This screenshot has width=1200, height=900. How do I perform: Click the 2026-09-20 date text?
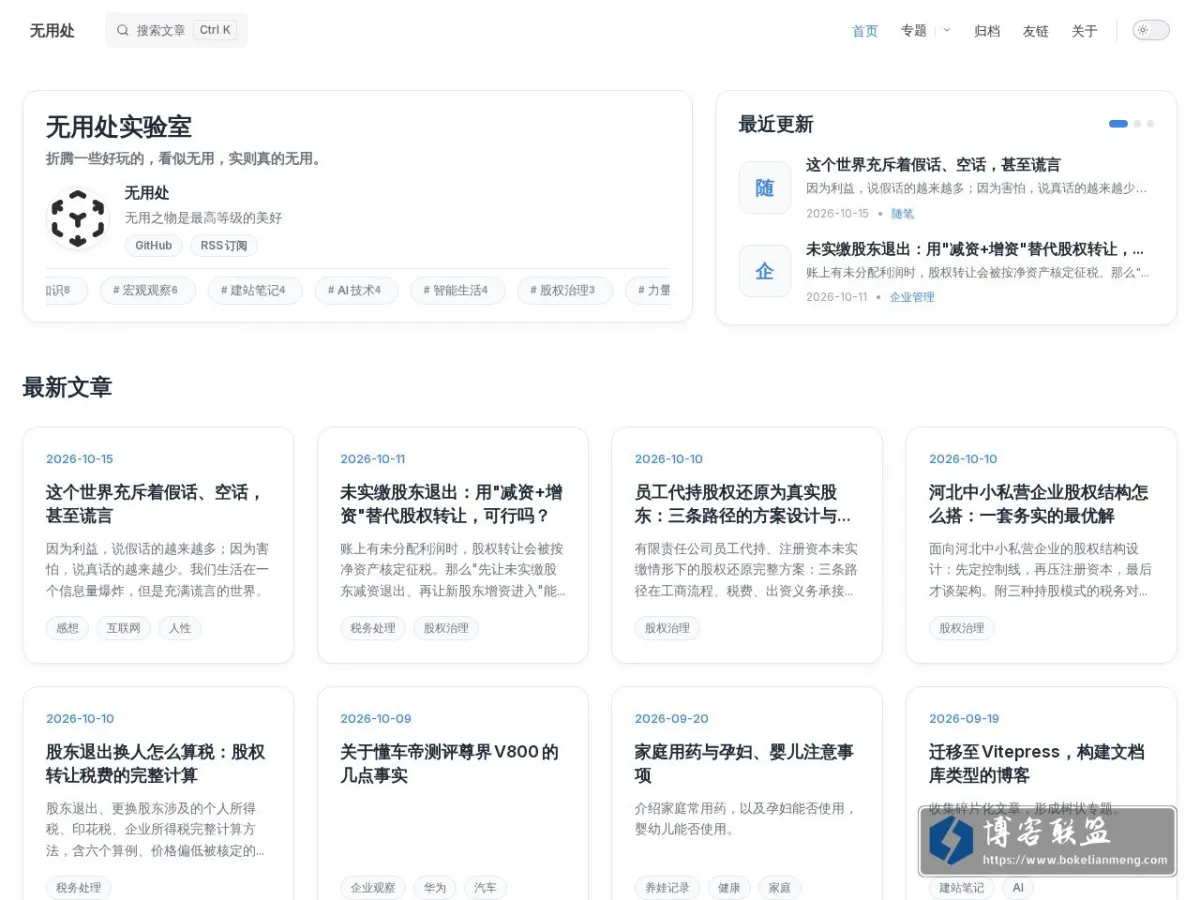point(671,718)
